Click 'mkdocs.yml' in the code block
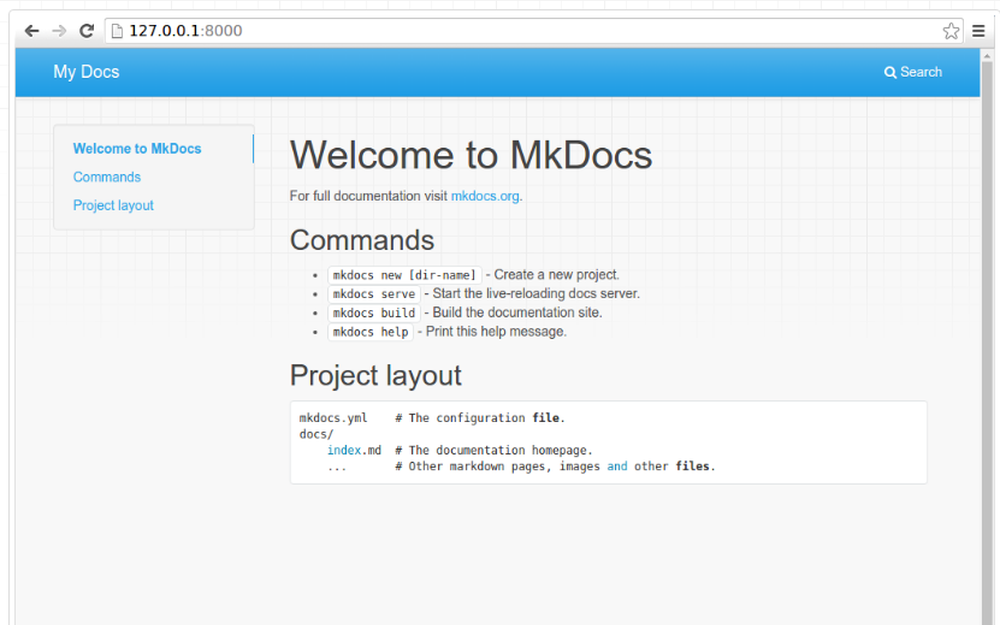Screen dimensions: 1000x625 coord(333,418)
